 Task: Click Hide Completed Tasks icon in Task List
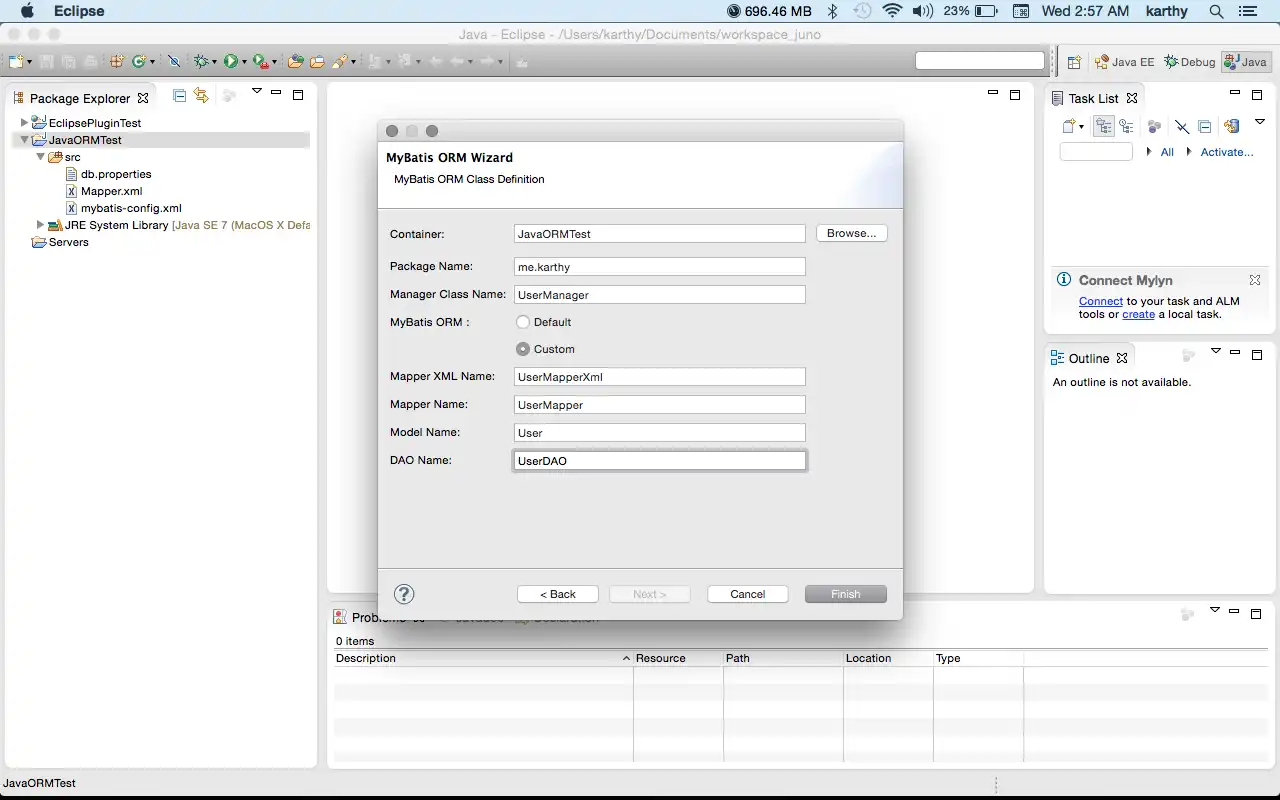(x=1182, y=126)
